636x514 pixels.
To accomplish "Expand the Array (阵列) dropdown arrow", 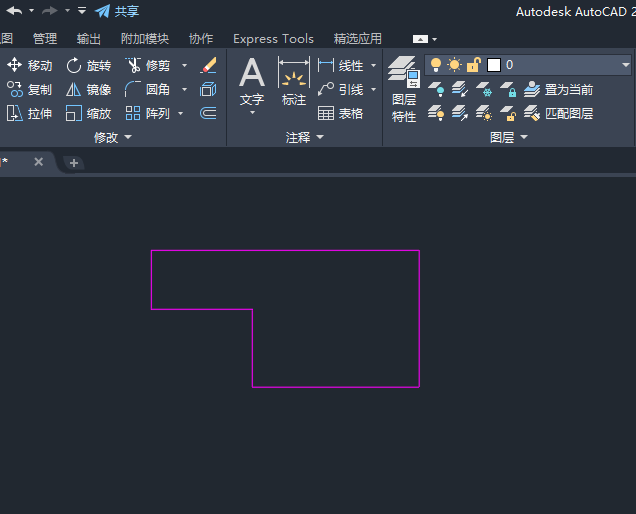I will 180,113.
